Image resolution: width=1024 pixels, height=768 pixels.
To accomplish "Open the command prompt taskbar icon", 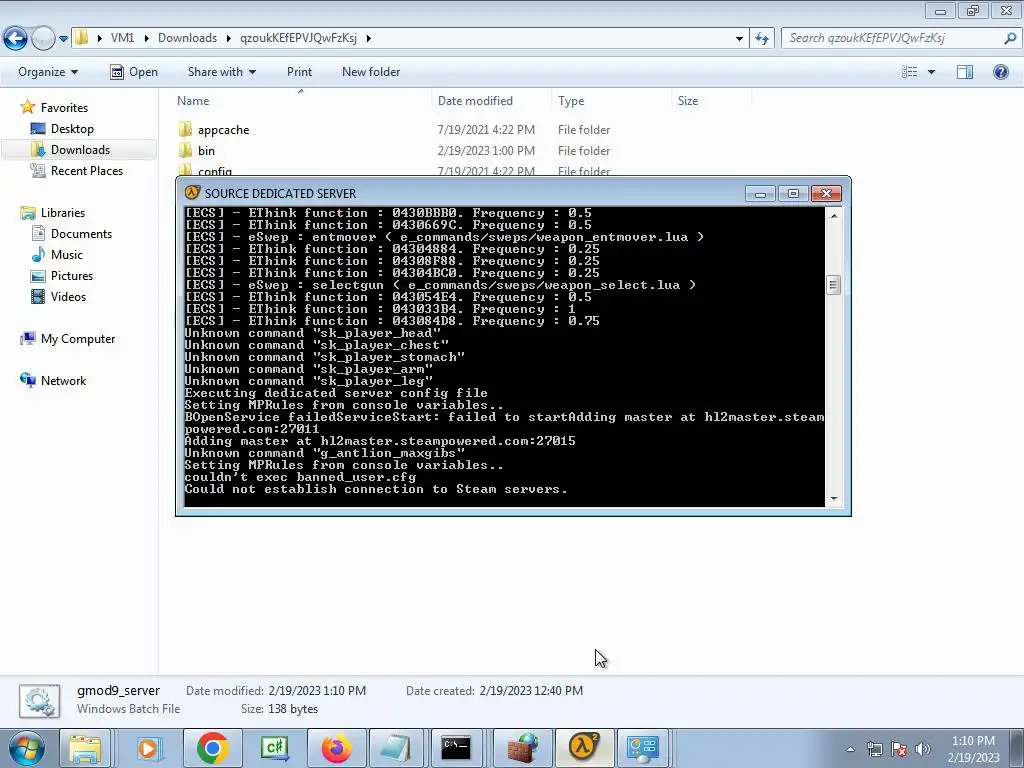I will coord(456,748).
